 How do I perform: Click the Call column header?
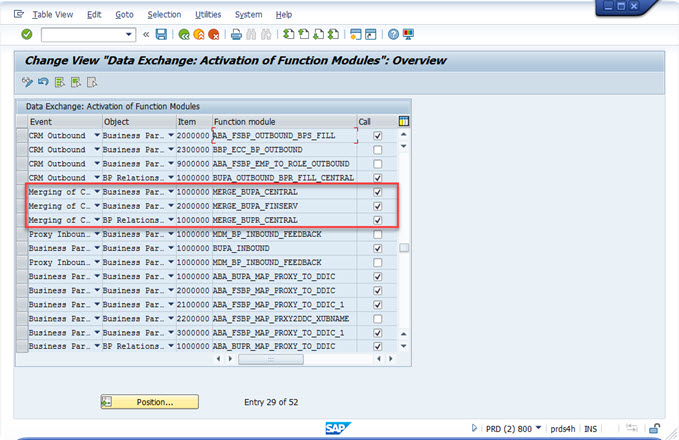coord(376,122)
